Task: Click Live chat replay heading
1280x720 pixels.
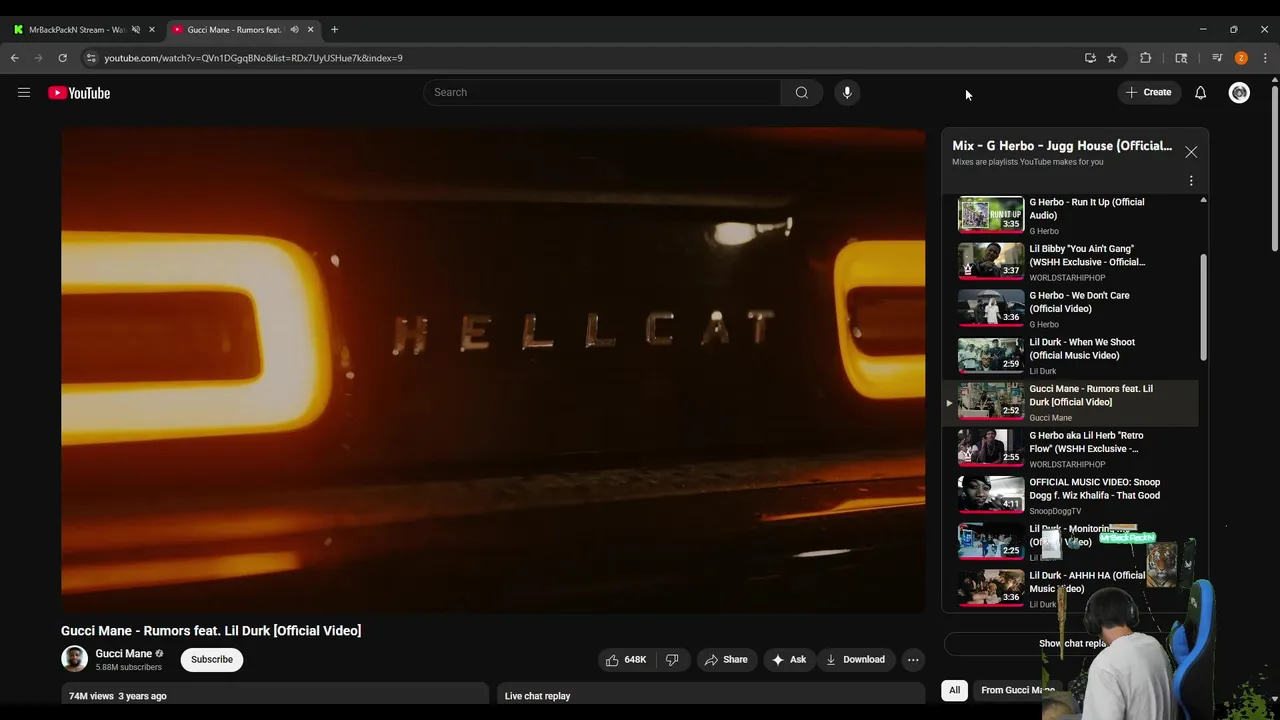Action: pos(538,696)
